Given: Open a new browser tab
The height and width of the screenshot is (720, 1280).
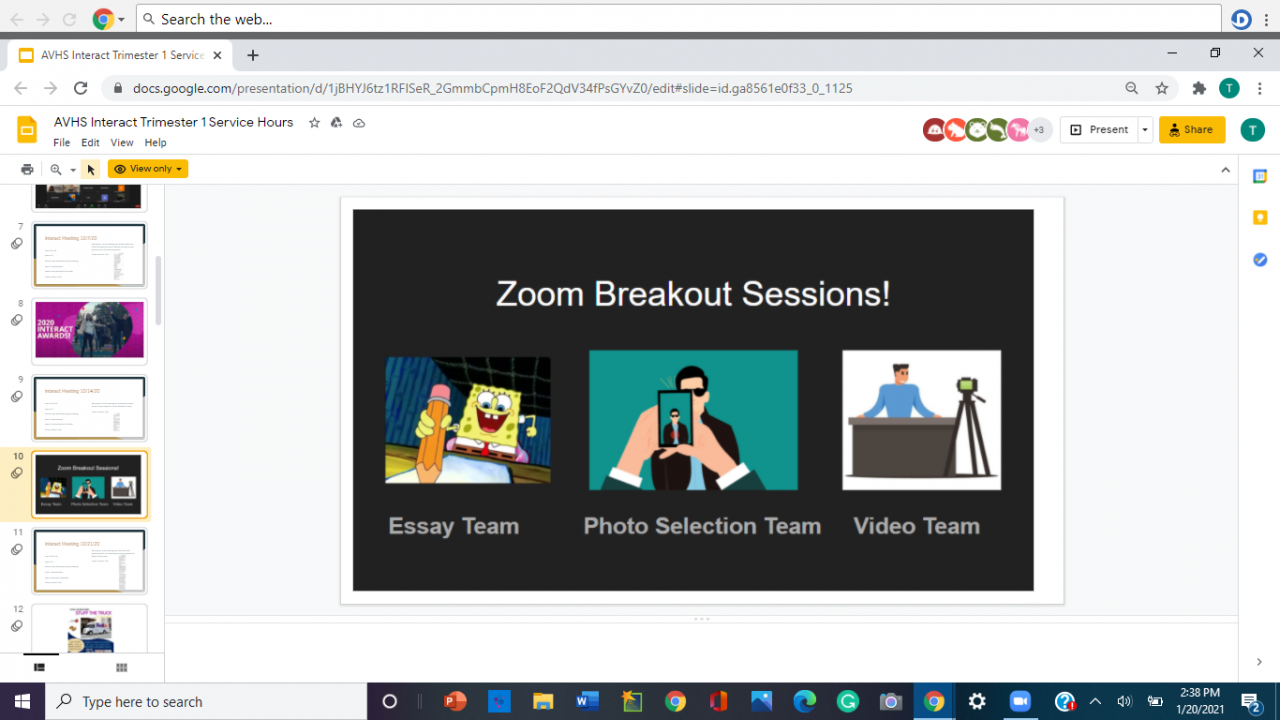Looking at the screenshot, I should click(x=253, y=55).
